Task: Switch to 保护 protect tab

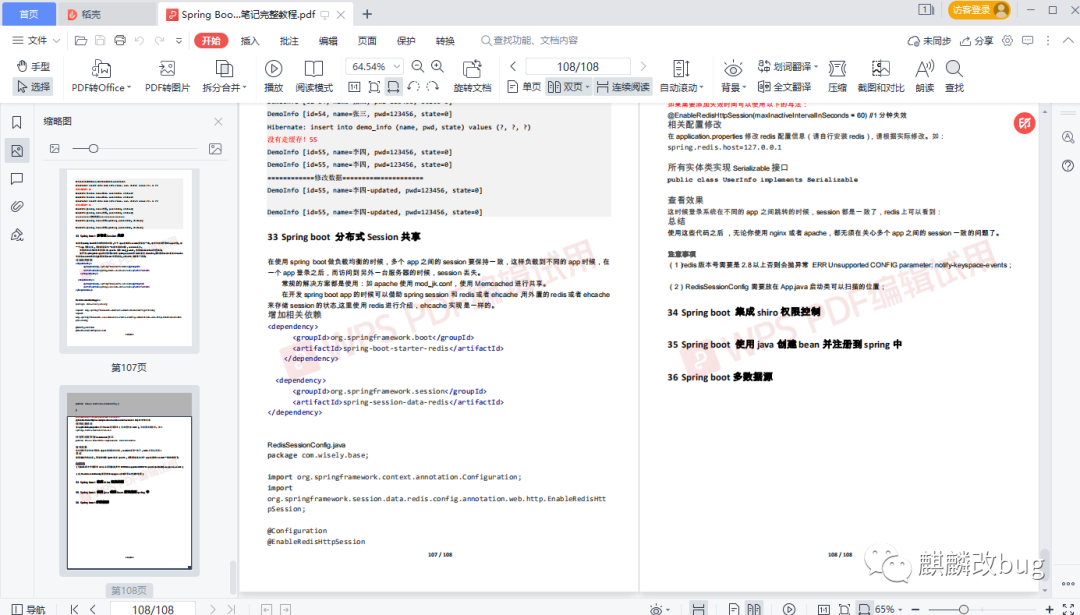Action: pos(406,41)
